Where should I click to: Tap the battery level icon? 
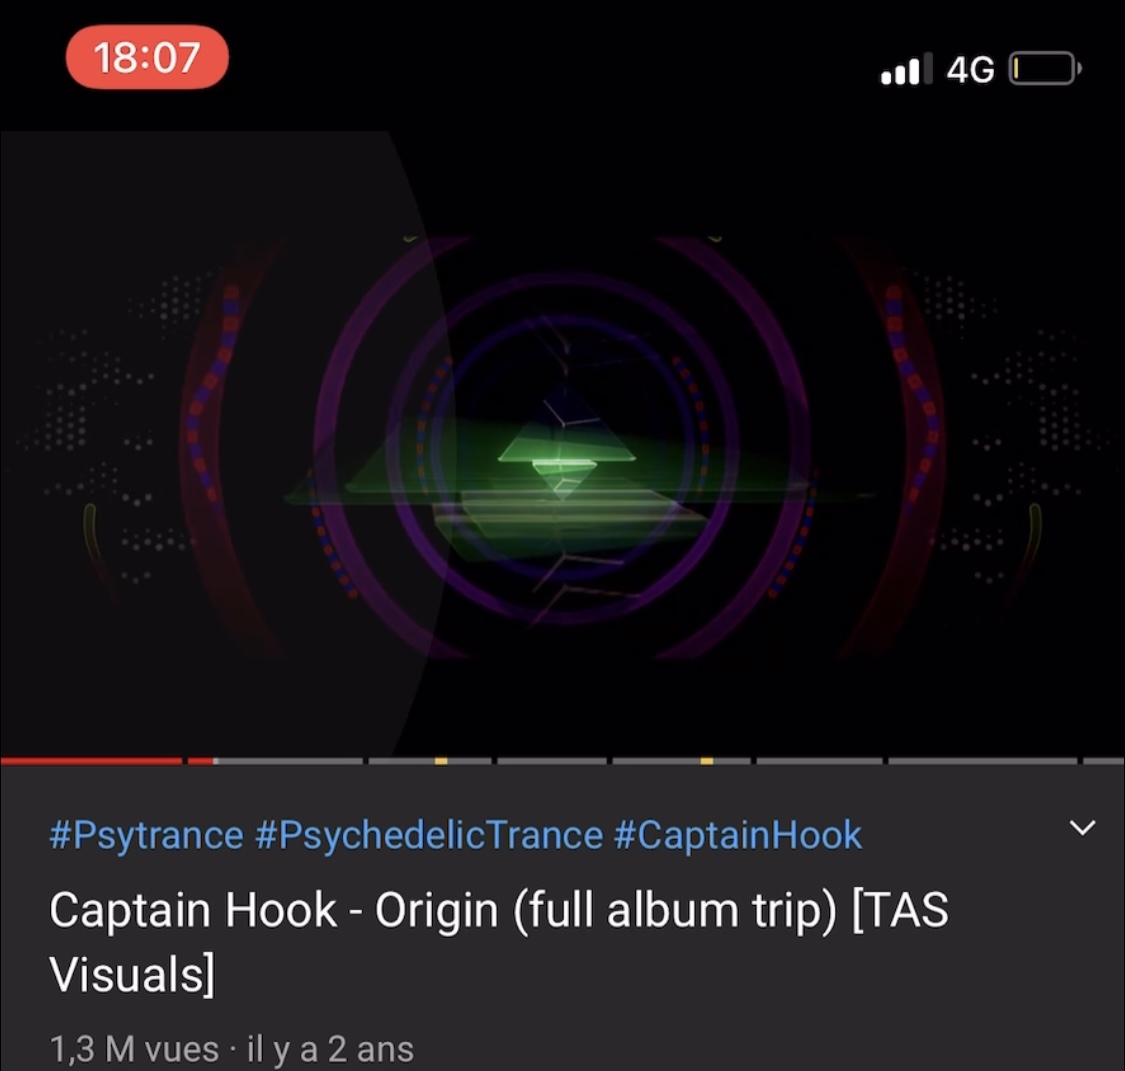pyautogui.click(x=1045, y=69)
